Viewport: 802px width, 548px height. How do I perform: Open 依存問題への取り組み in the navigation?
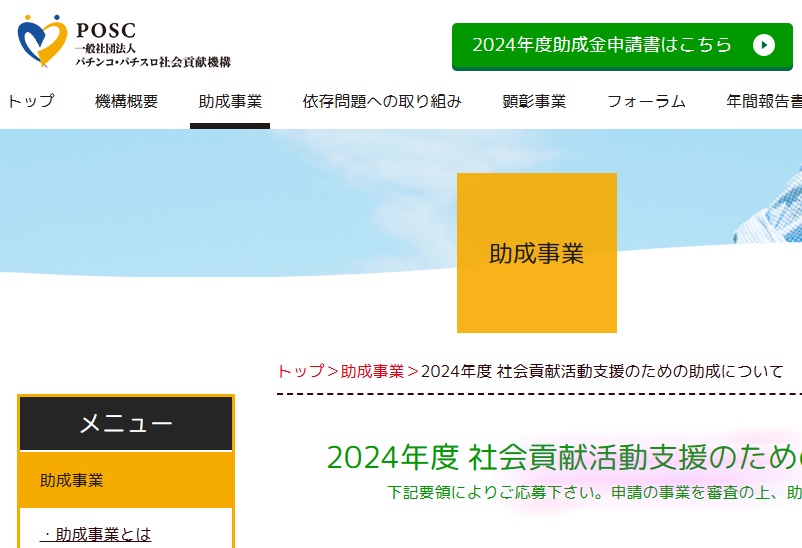382,101
